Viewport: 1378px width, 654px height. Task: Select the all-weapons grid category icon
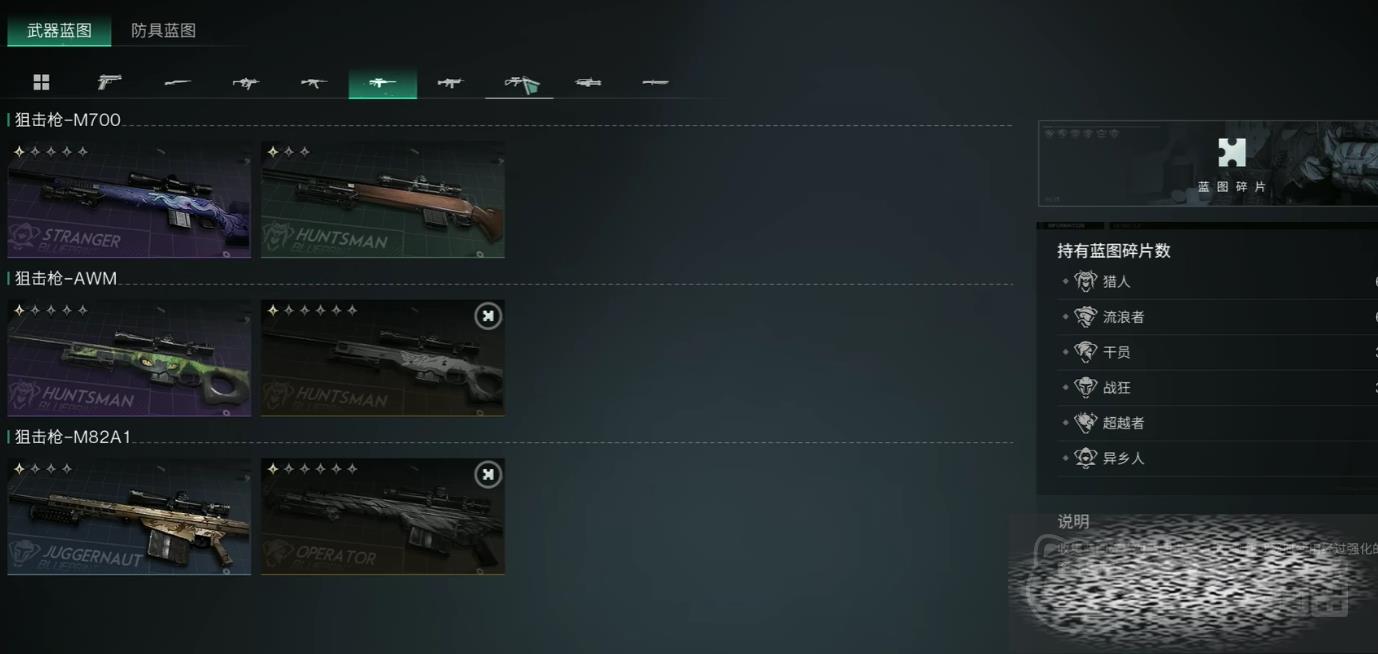coord(41,82)
